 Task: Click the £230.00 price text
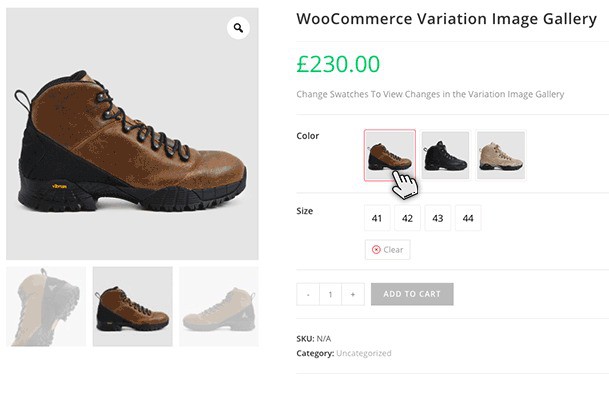tap(338, 64)
